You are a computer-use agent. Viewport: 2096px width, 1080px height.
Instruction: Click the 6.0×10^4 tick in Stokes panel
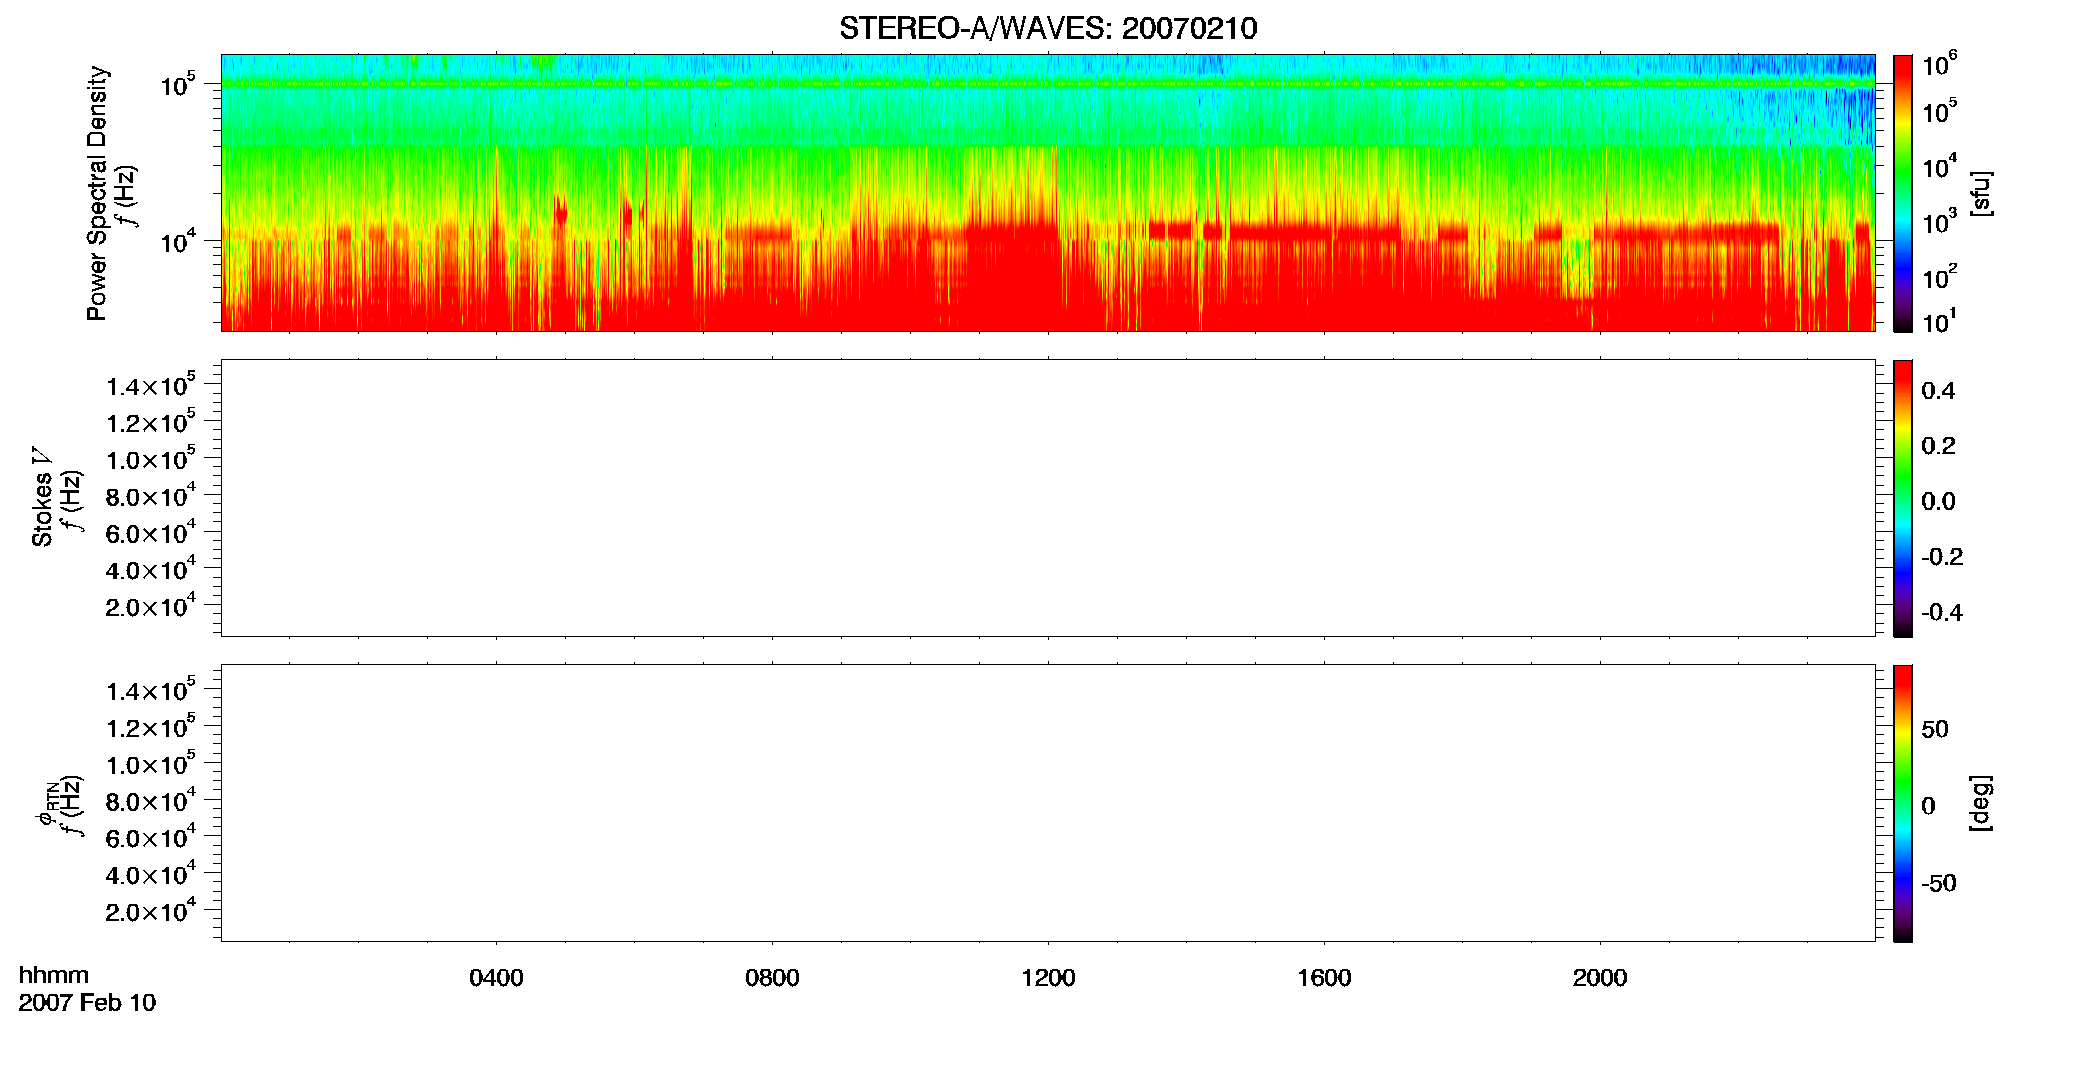point(151,531)
